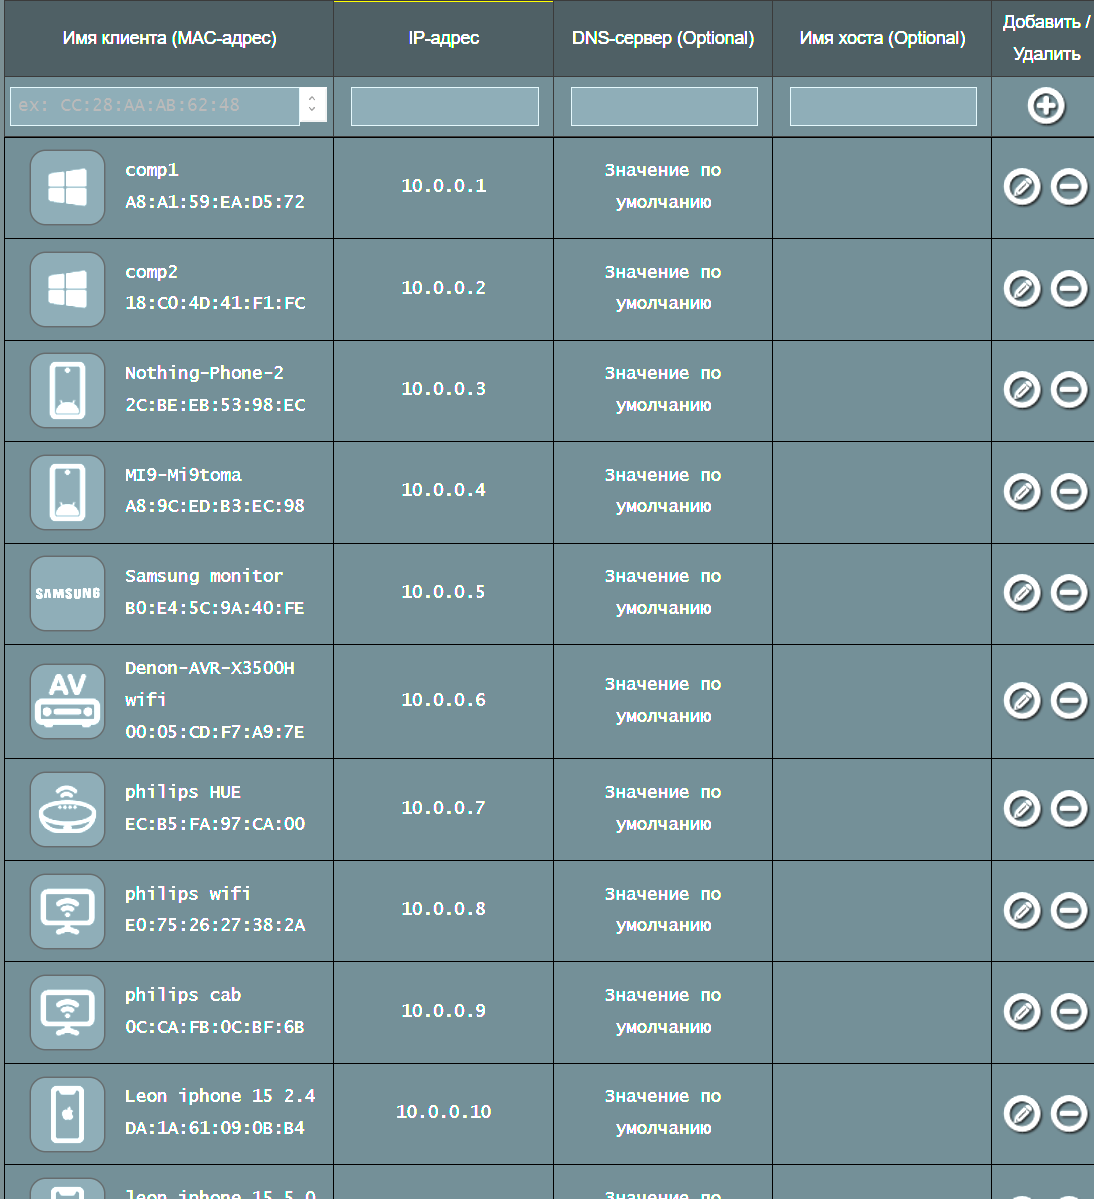This screenshot has height=1199, width=1094.
Task: Click the AV receiver icon for Denon
Action: pos(67,701)
